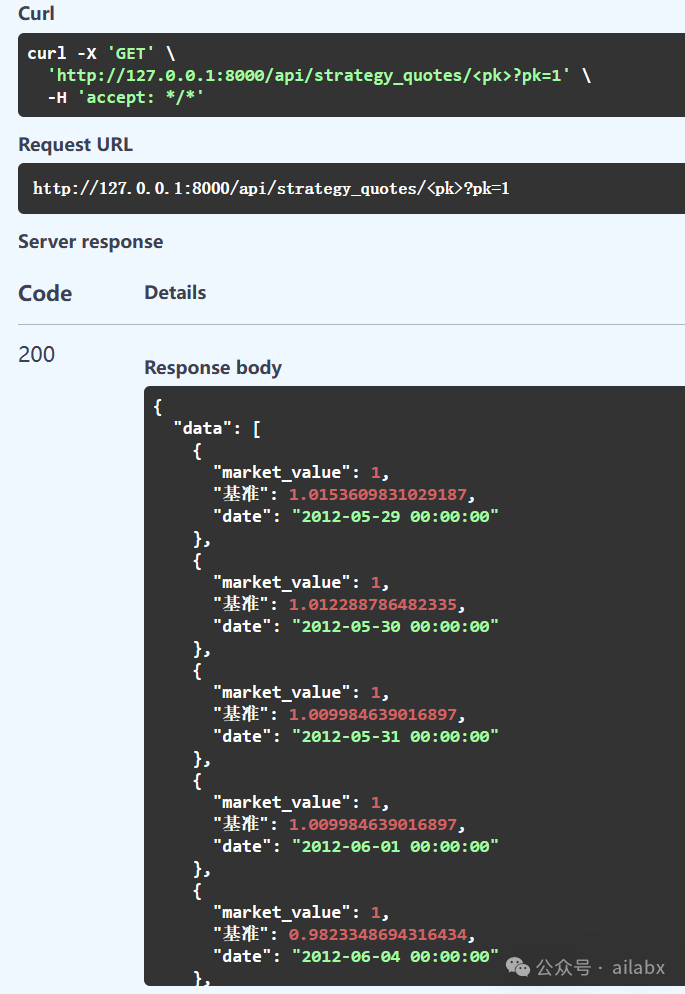Click the 200 status code
Image resolution: width=685 pixels, height=994 pixels.
point(36,354)
